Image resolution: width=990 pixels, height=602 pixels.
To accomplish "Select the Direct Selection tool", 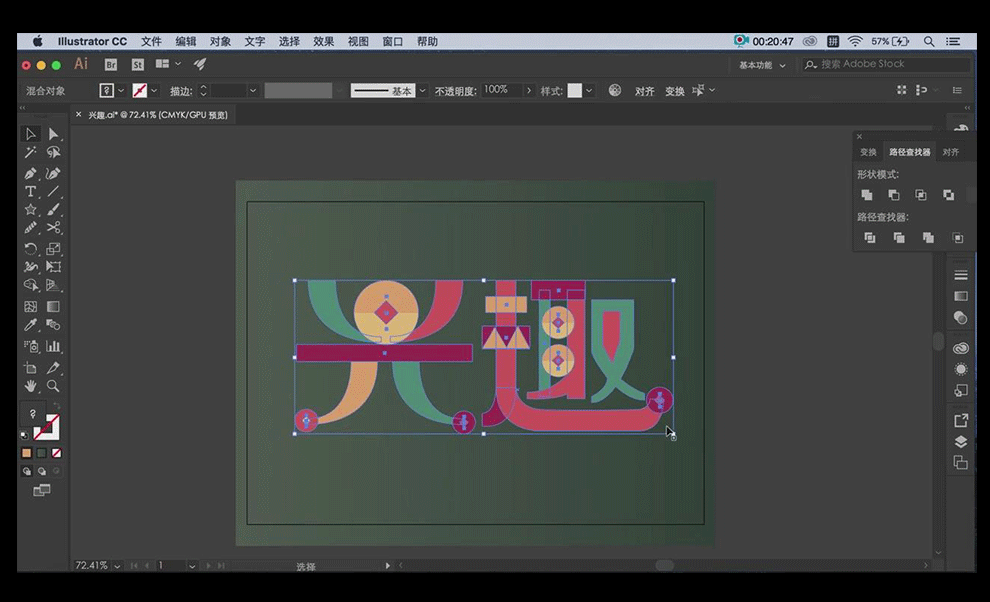I will click(x=53, y=134).
